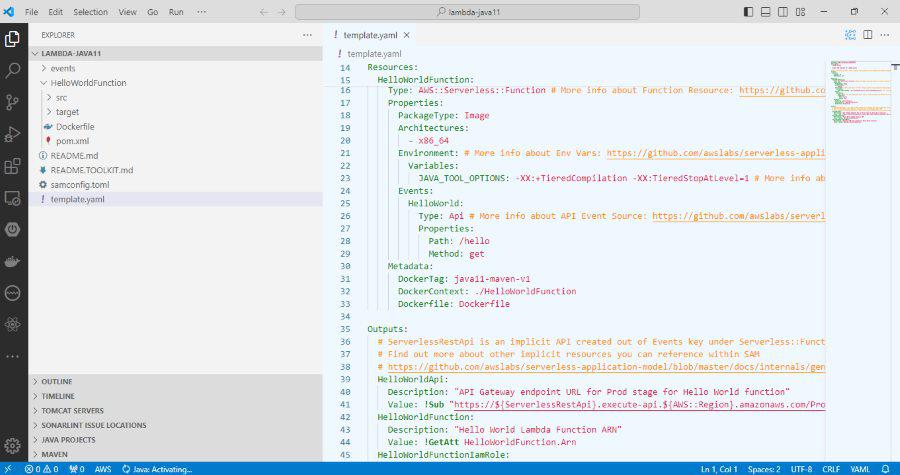
Task: Expand the events folder
Action: (63, 68)
